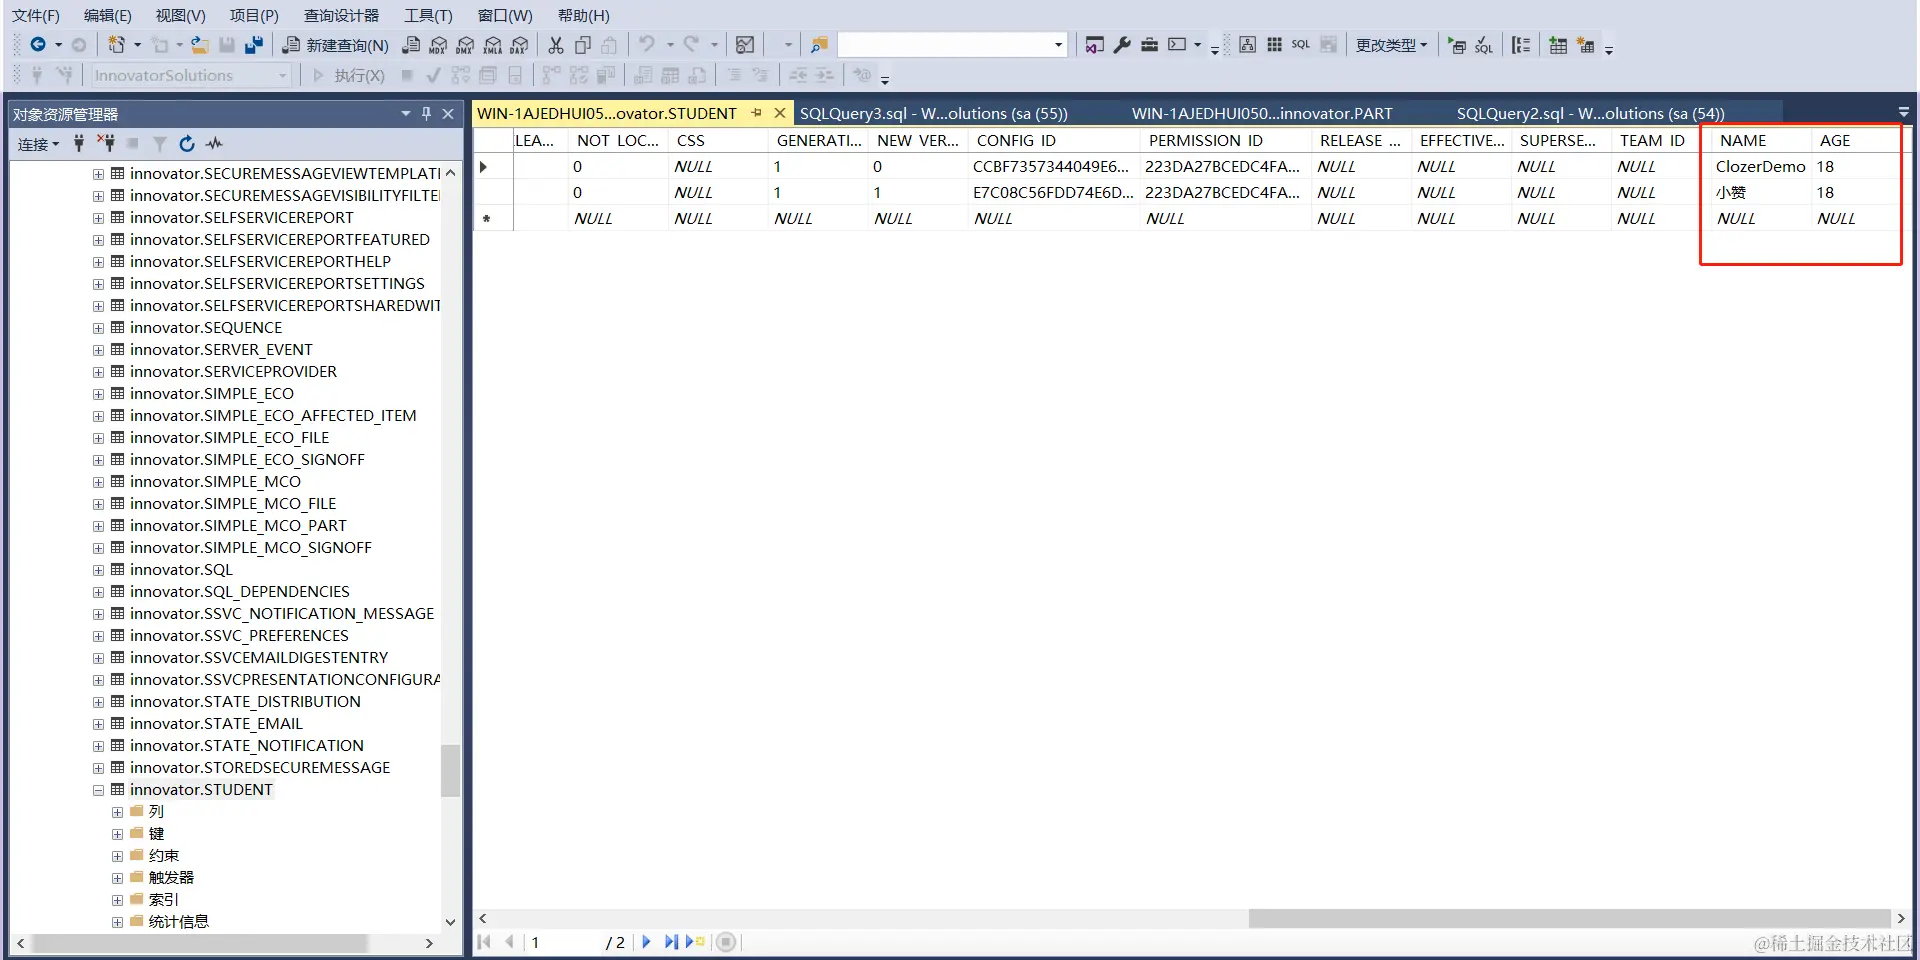Select the innovator.SIMPLE_MCO_PART table

pyautogui.click(x=238, y=526)
